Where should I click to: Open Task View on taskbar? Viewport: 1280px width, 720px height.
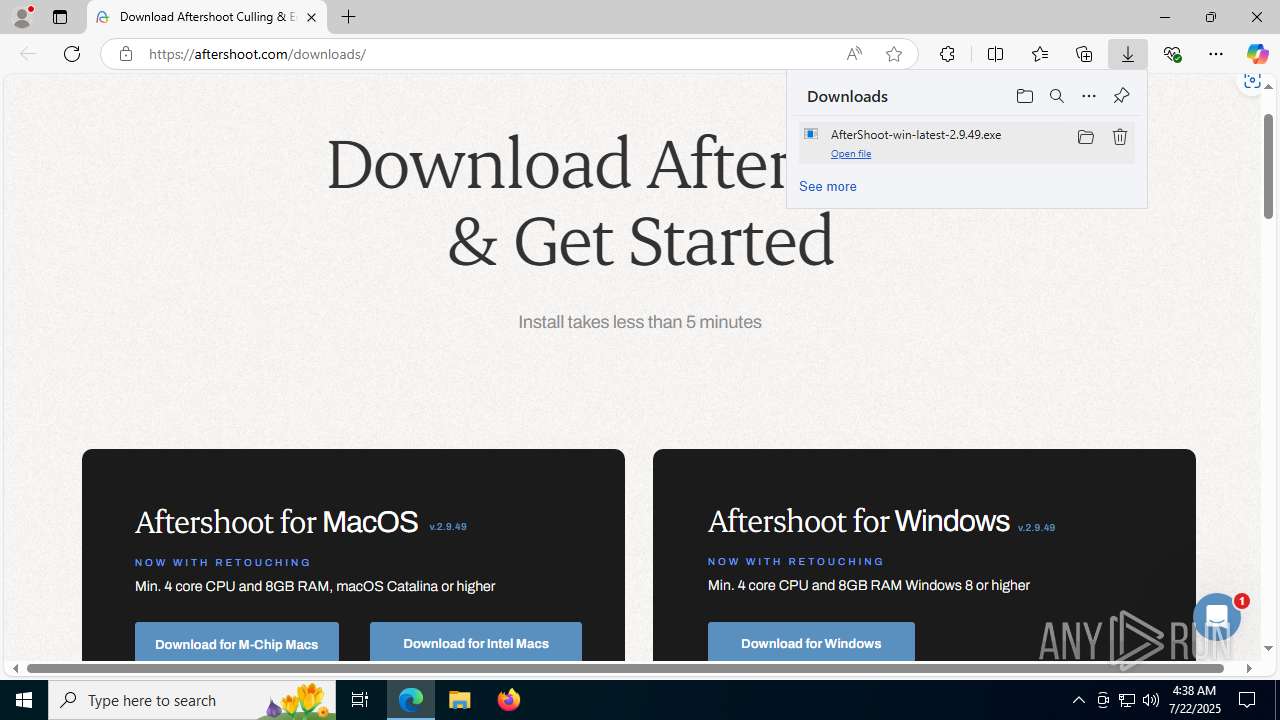[360, 700]
